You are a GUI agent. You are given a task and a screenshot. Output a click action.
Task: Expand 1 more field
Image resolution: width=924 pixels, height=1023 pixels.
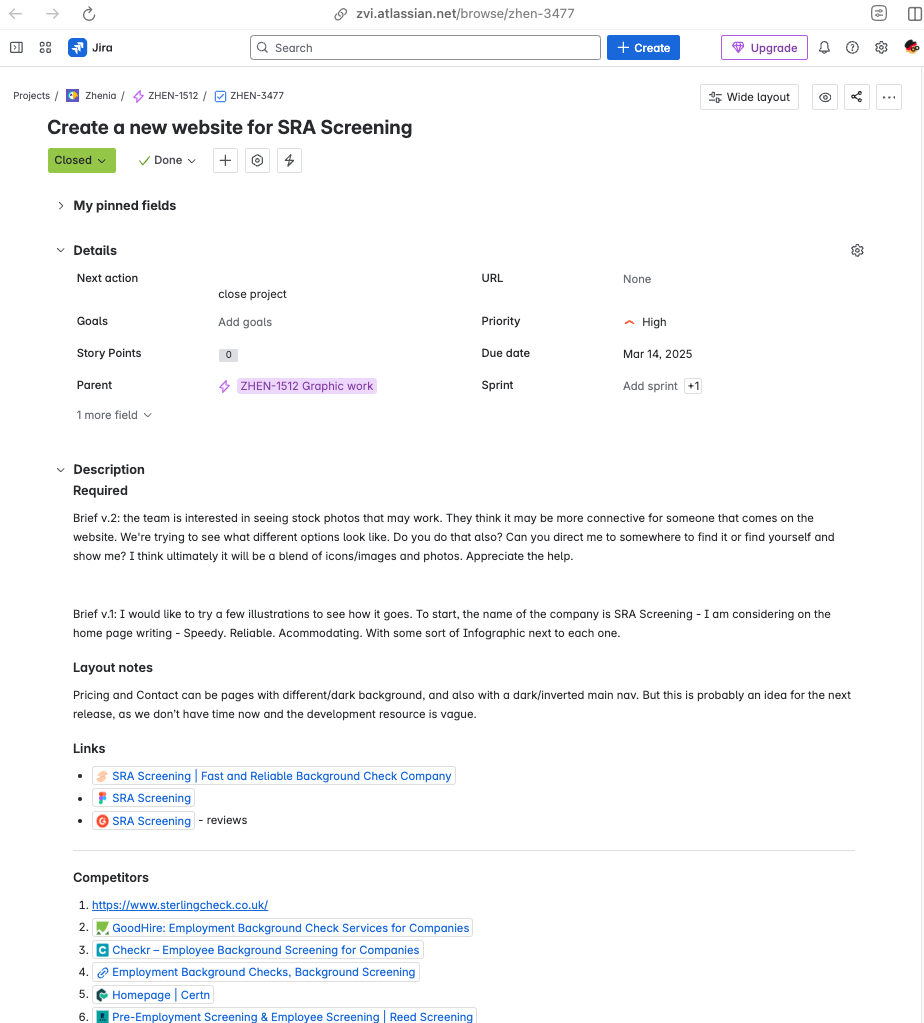114,415
